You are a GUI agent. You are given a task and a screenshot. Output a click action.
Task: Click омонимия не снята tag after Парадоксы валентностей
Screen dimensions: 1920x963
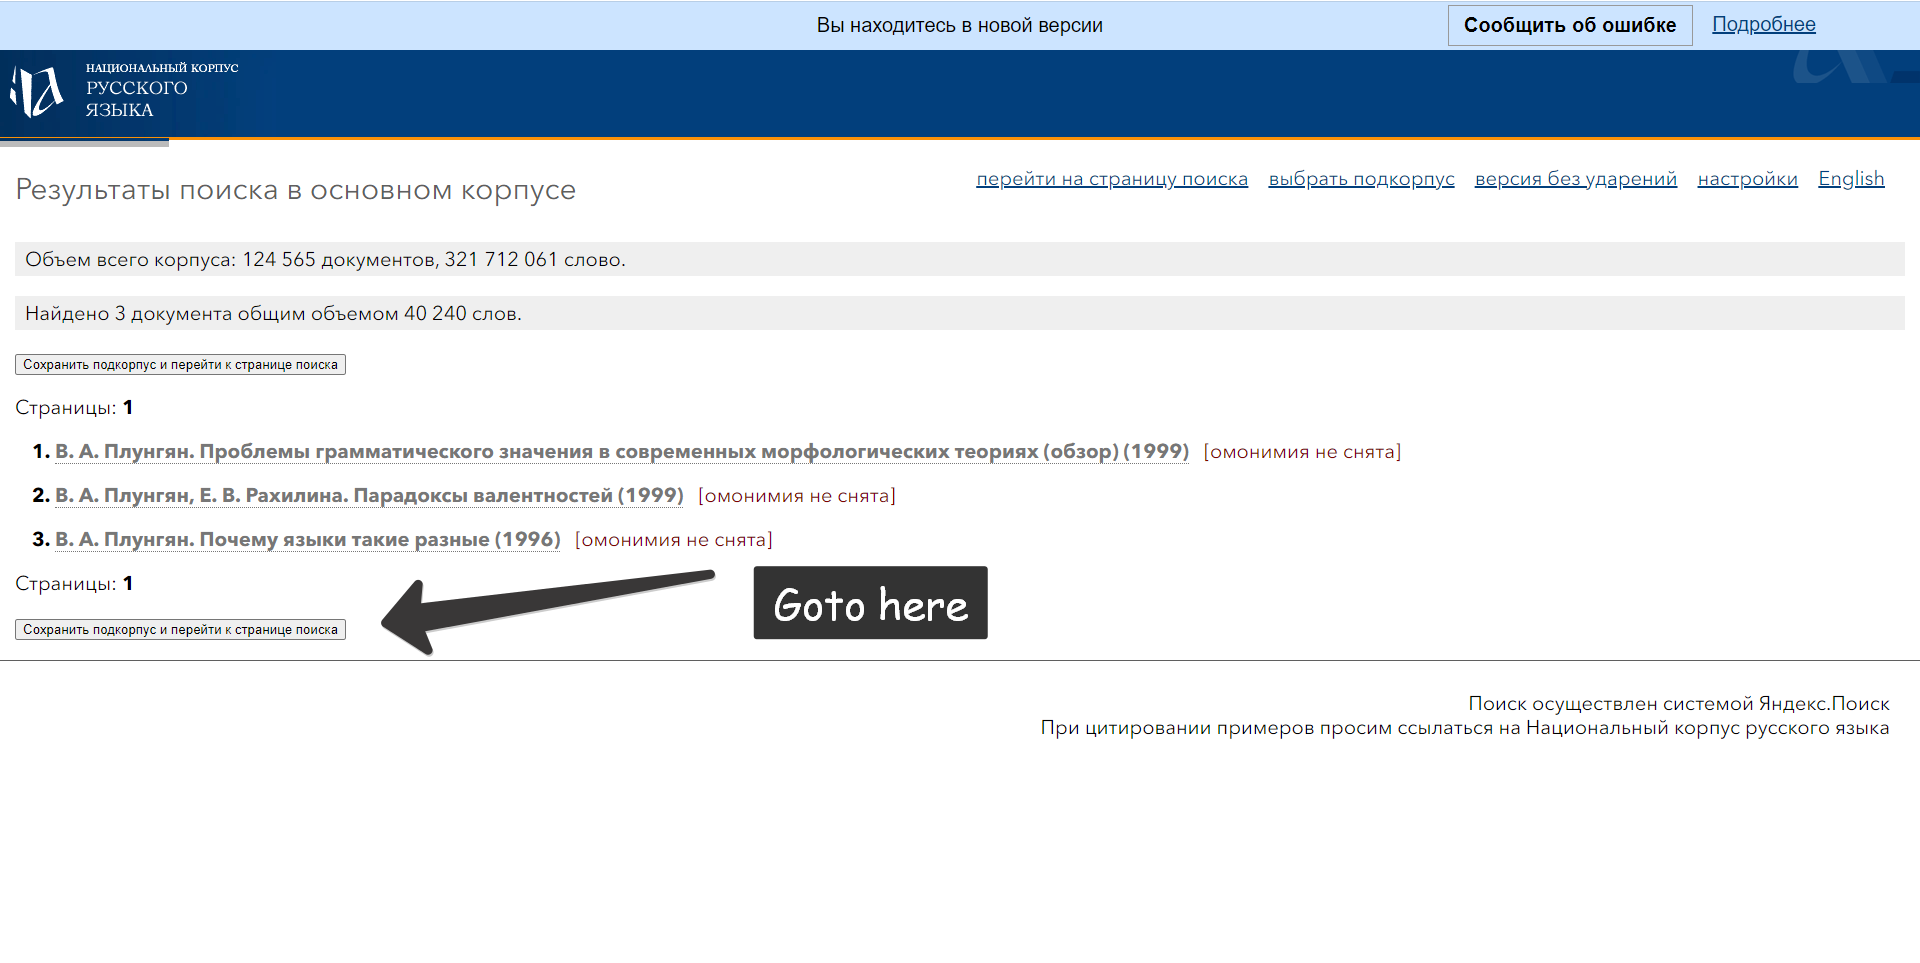tap(797, 496)
